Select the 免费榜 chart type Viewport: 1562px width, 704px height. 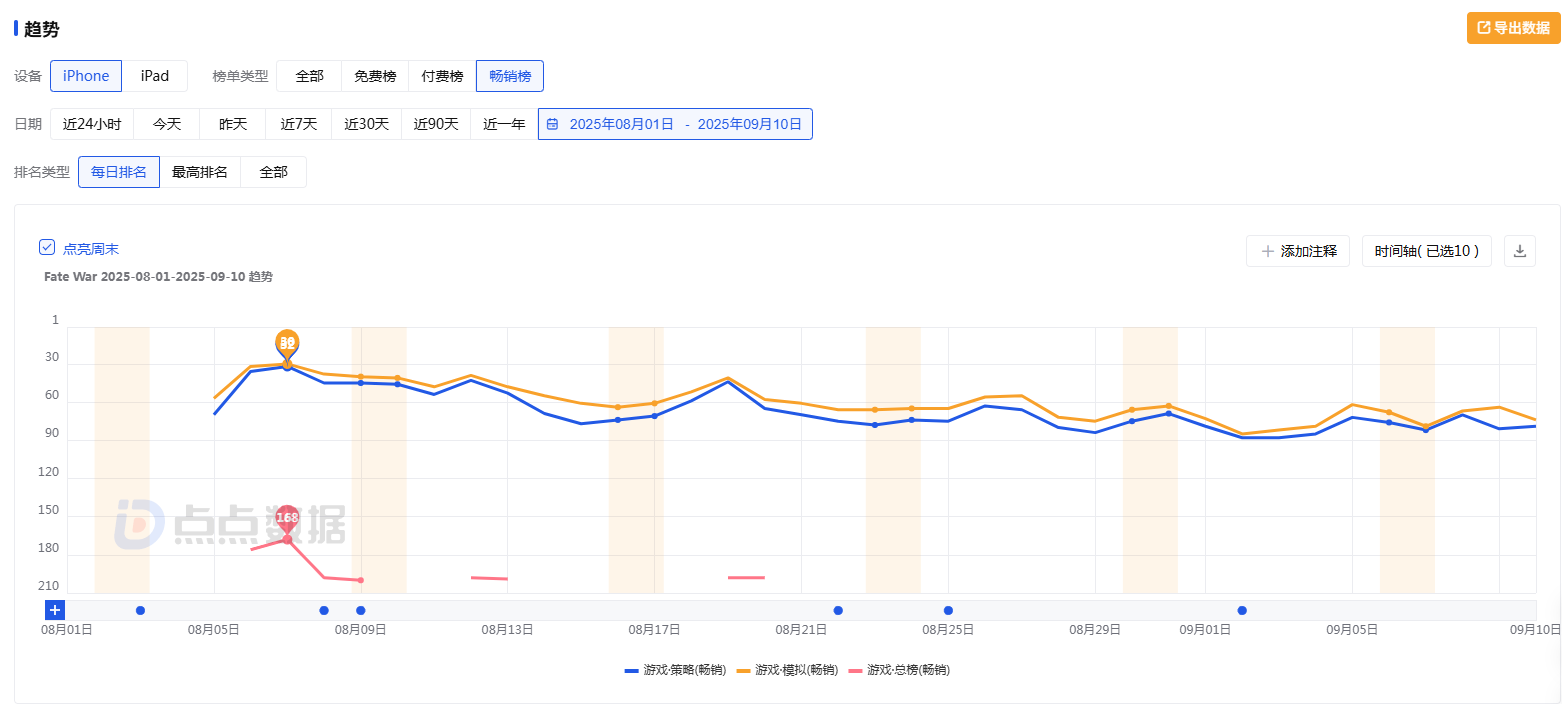pyautogui.click(x=375, y=76)
